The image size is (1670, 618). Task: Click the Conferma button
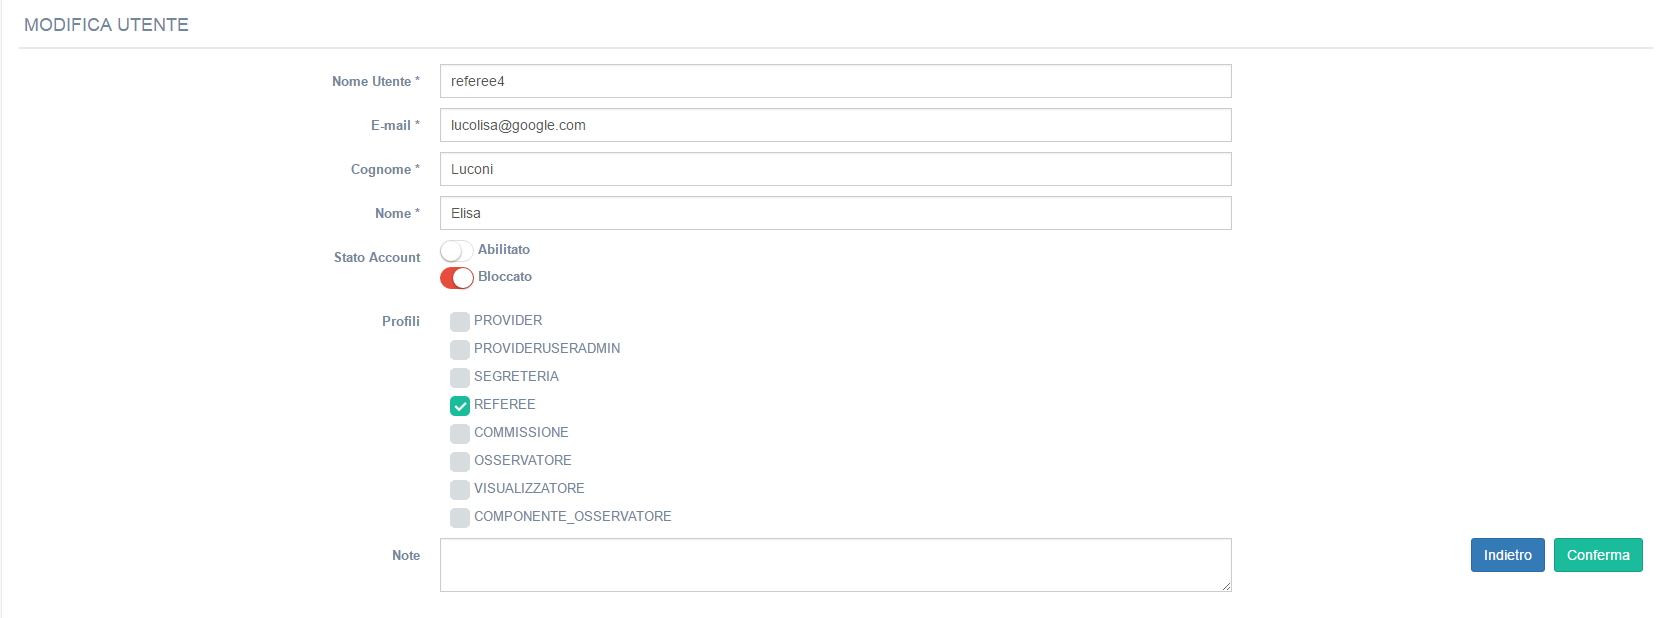[1597, 555]
